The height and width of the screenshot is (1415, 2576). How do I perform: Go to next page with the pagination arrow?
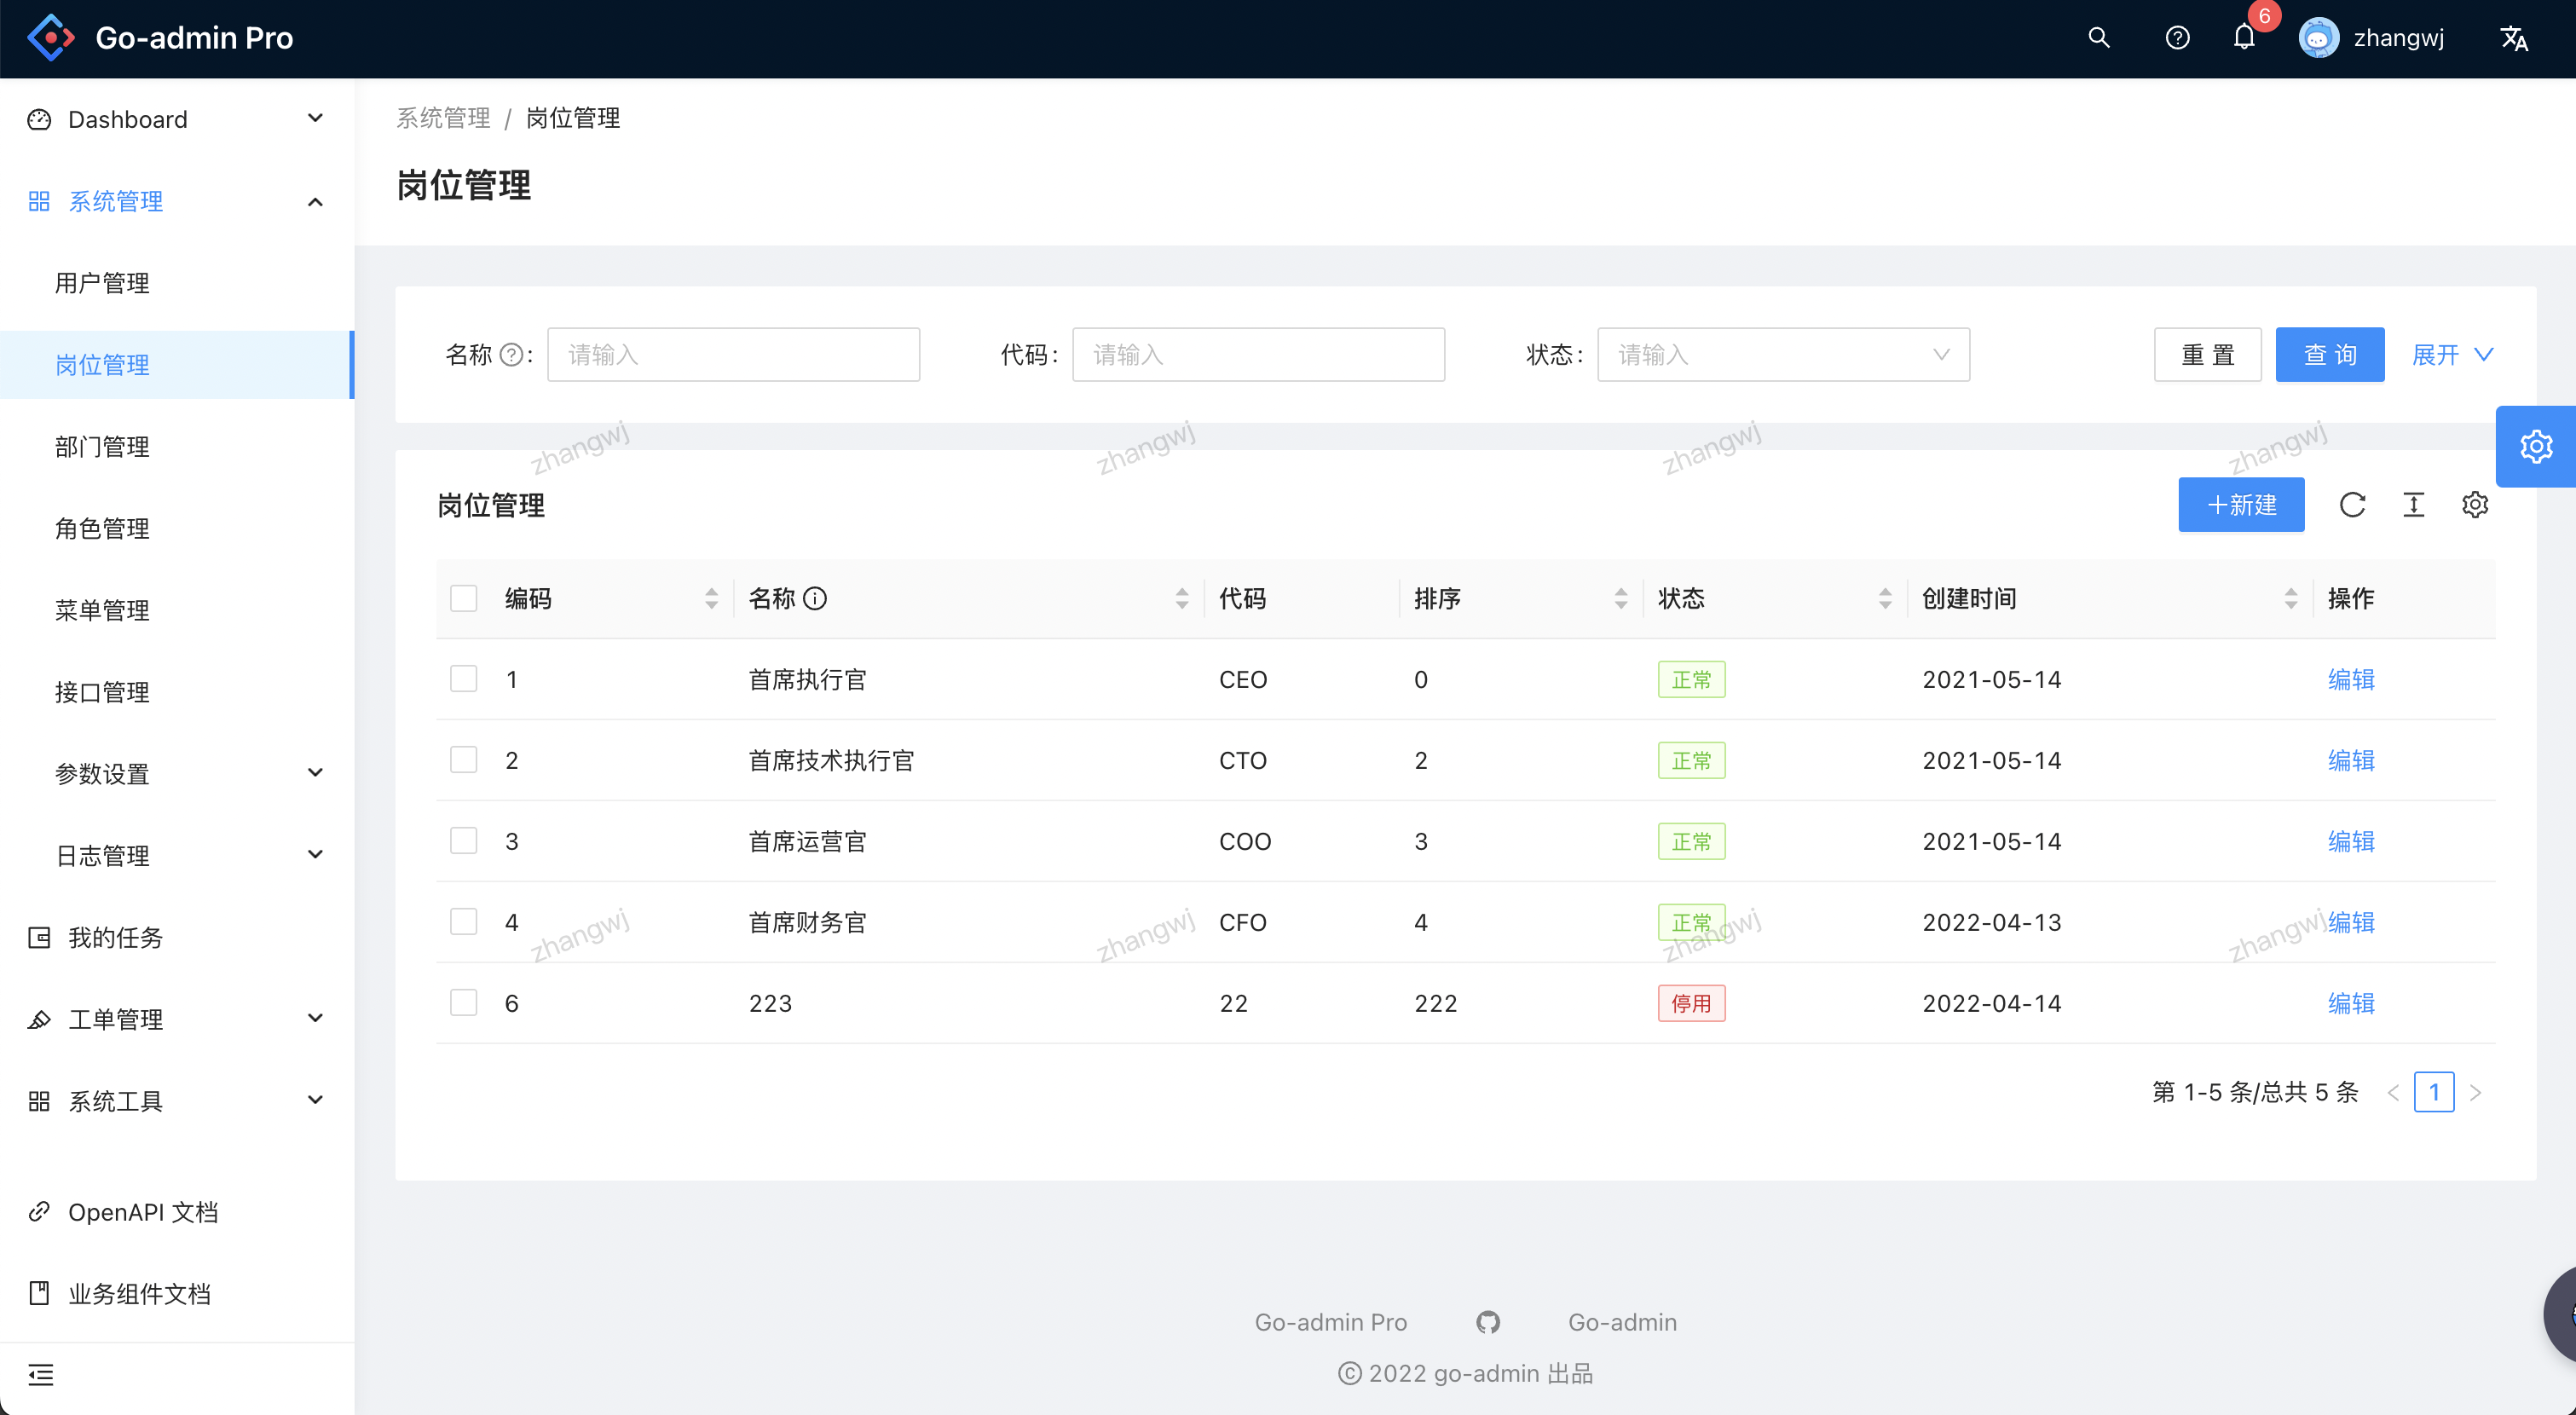click(2476, 1092)
